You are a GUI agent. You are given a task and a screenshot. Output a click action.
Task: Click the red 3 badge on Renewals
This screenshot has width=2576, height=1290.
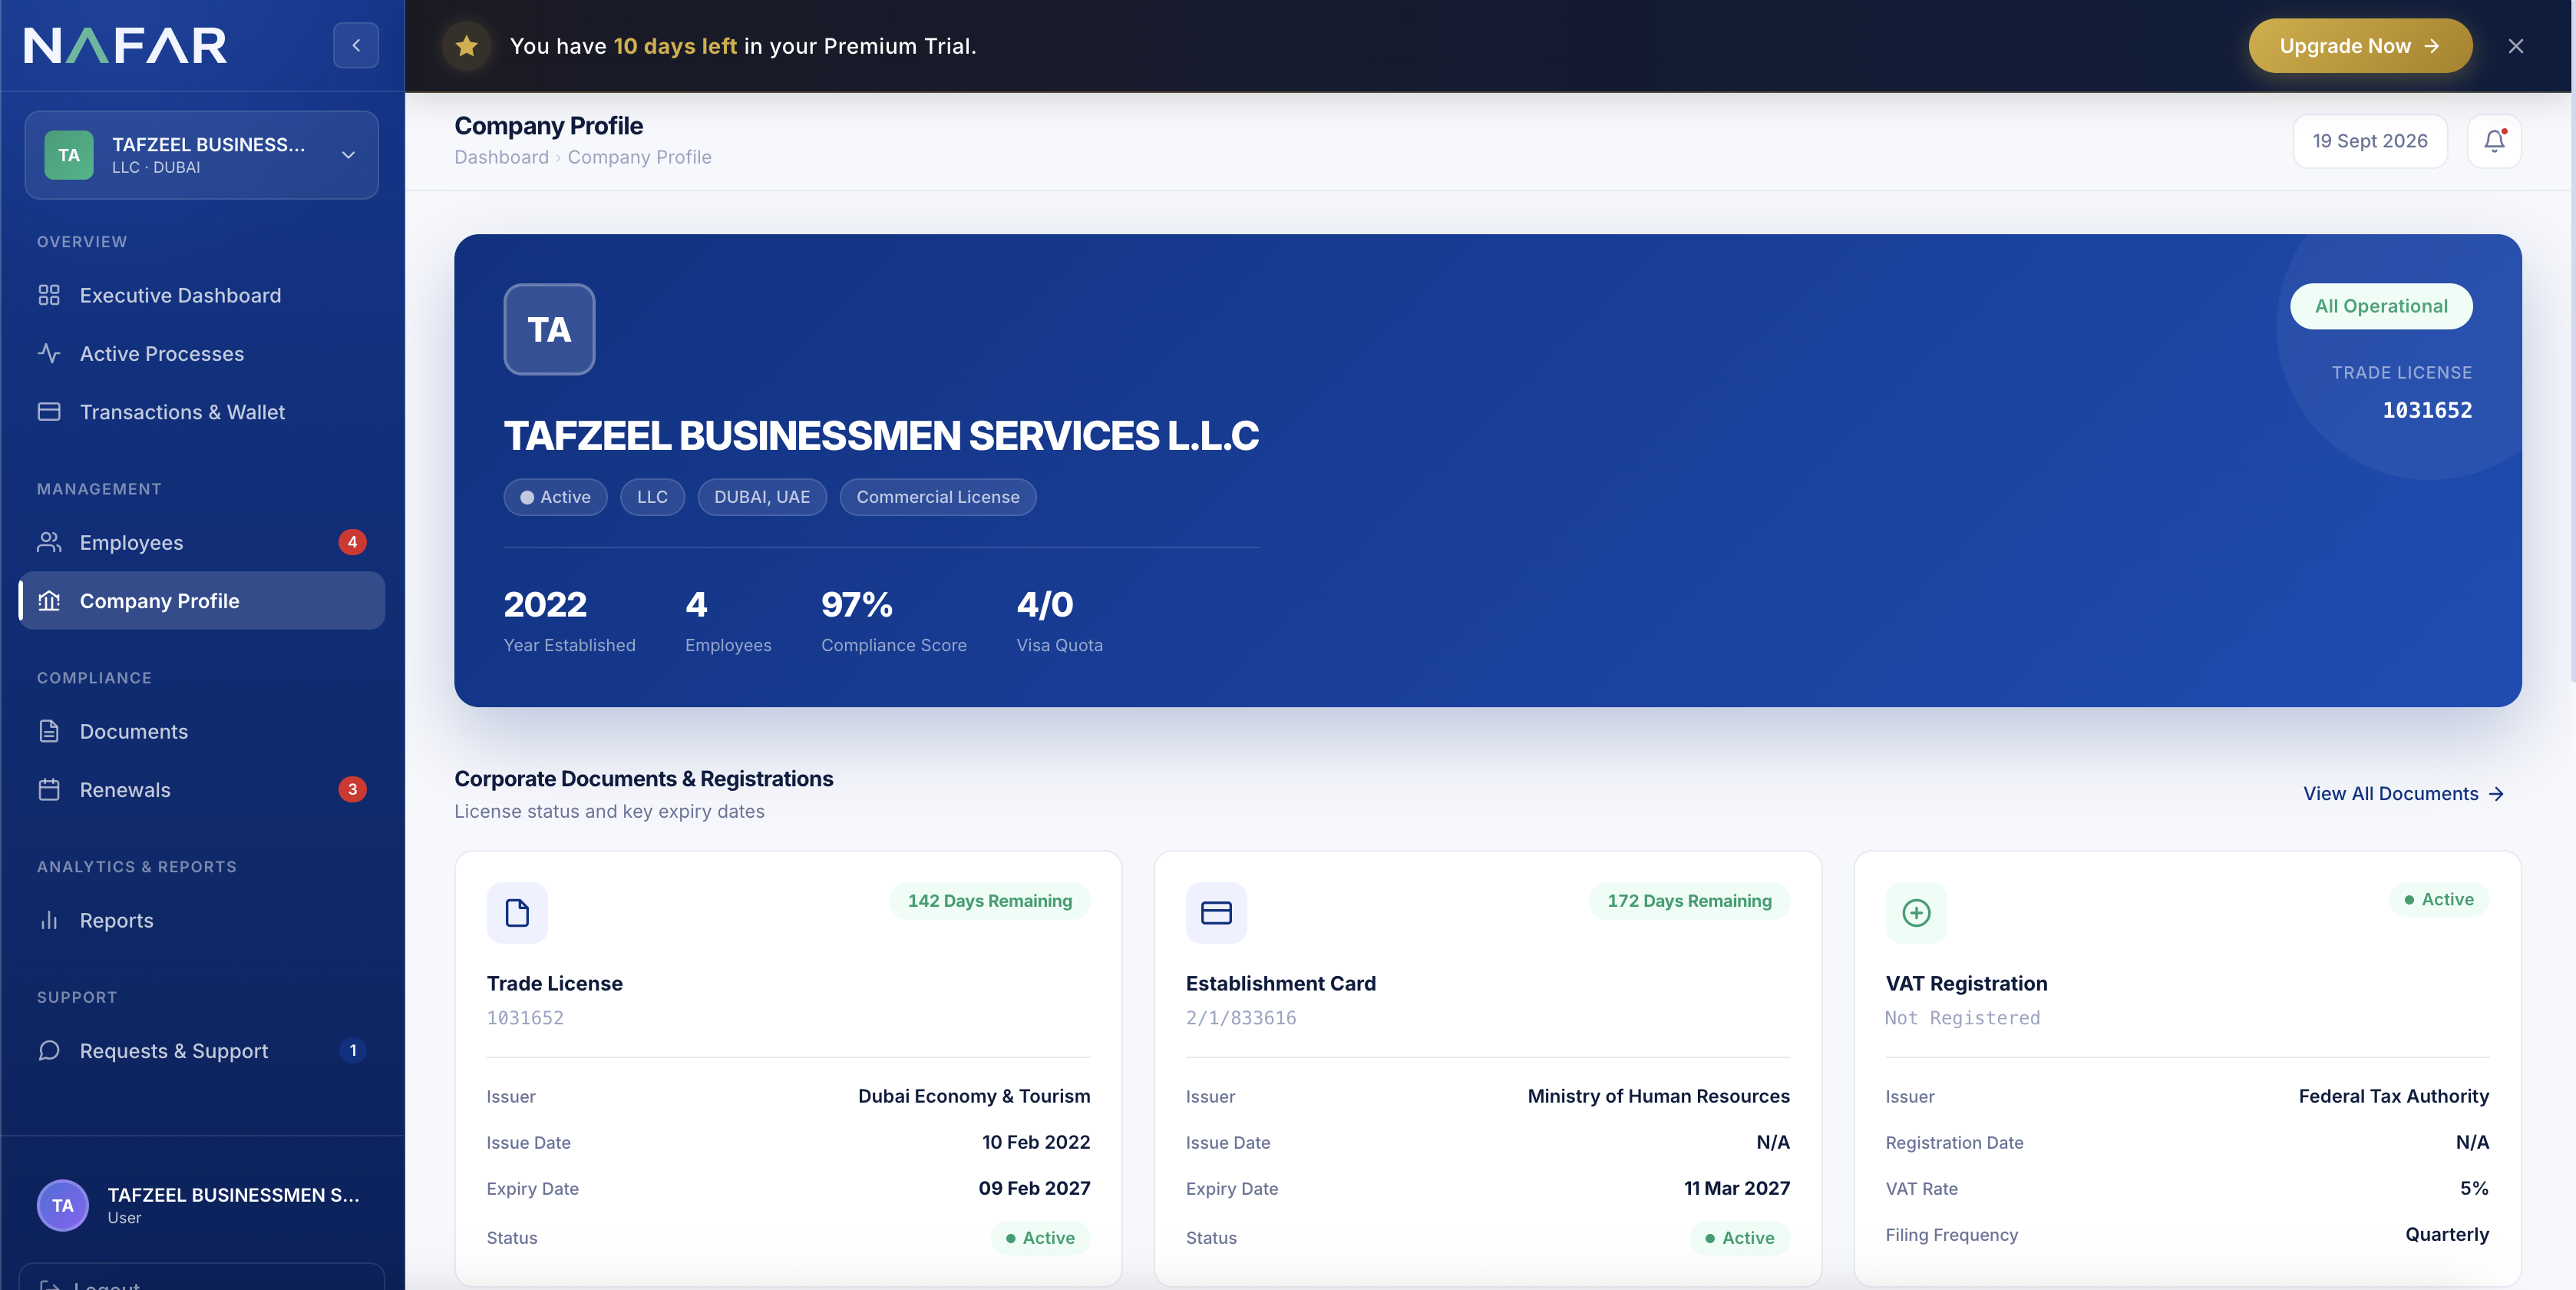[x=352, y=790]
